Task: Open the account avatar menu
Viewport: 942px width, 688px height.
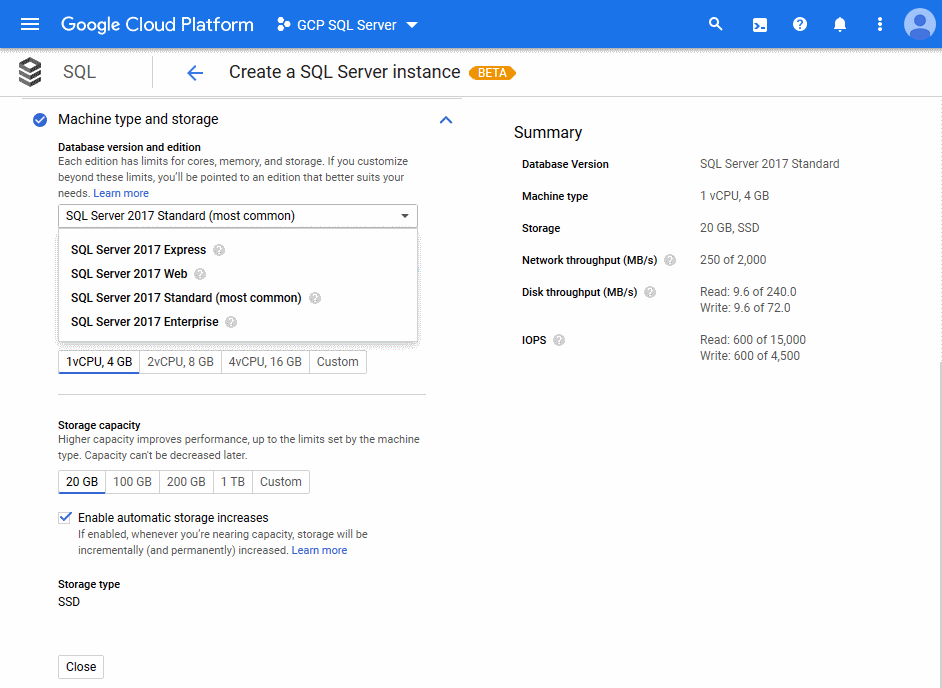Action: coord(918,24)
